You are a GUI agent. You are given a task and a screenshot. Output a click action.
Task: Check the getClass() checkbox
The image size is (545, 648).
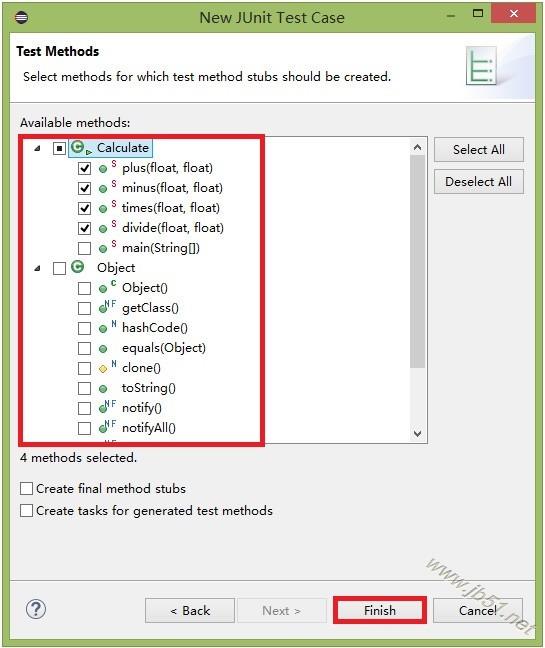tap(84, 308)
